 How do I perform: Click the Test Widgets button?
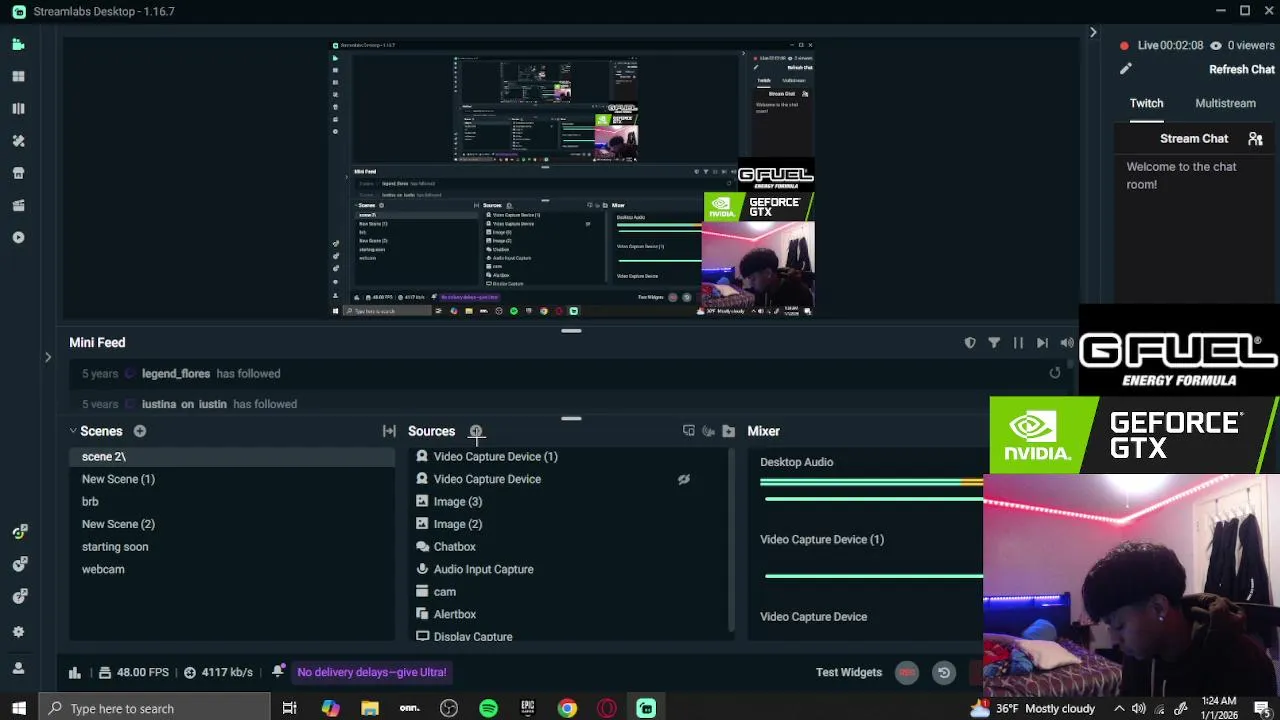[x=849, y=672]
